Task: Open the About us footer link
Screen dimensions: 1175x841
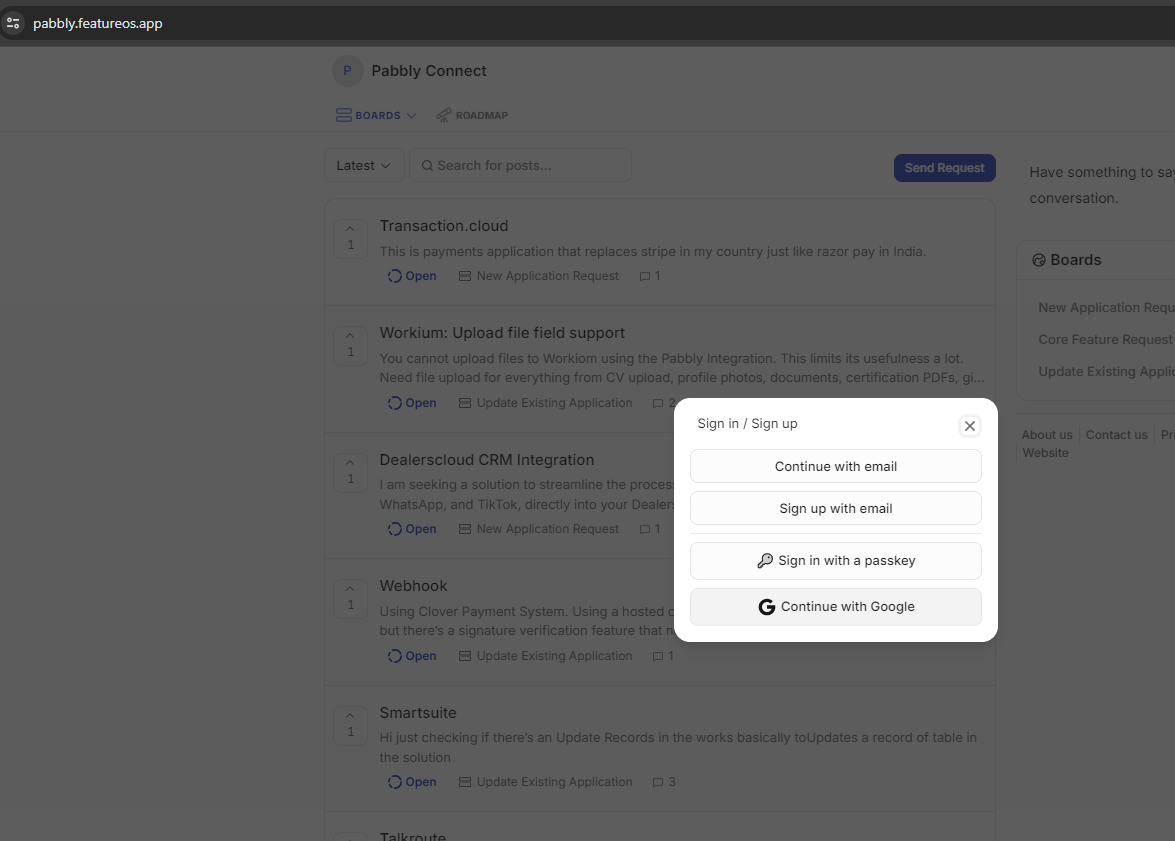Action: point(1047,435)
